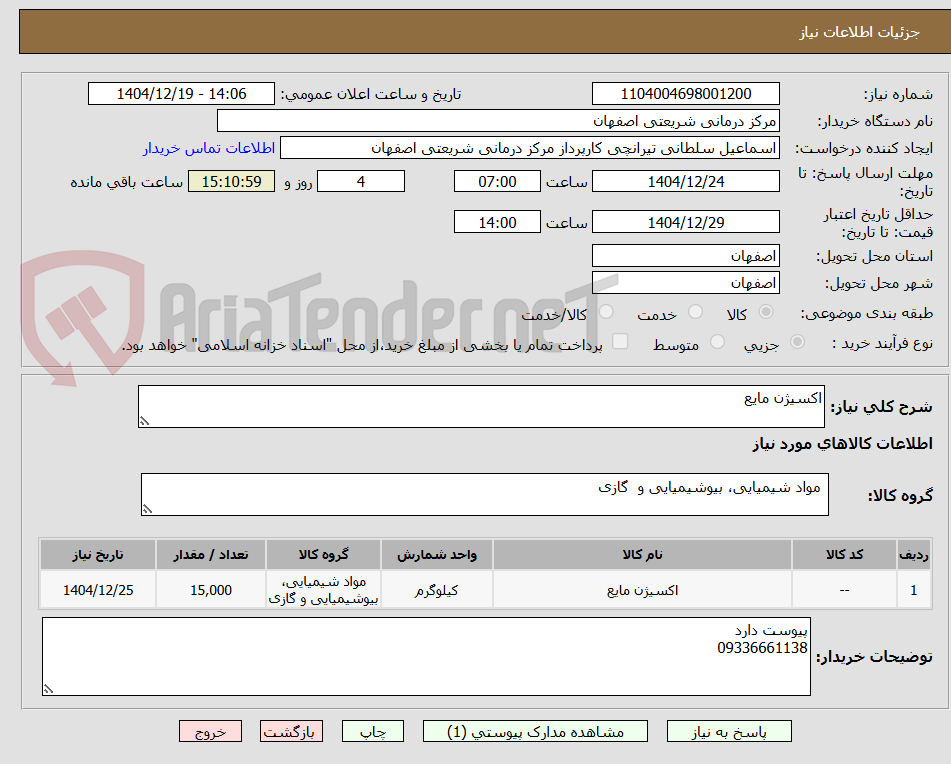Click the validity time field 14:00
Image resolution: width=951 pixels, height=764 pixels.
point(497,222)
